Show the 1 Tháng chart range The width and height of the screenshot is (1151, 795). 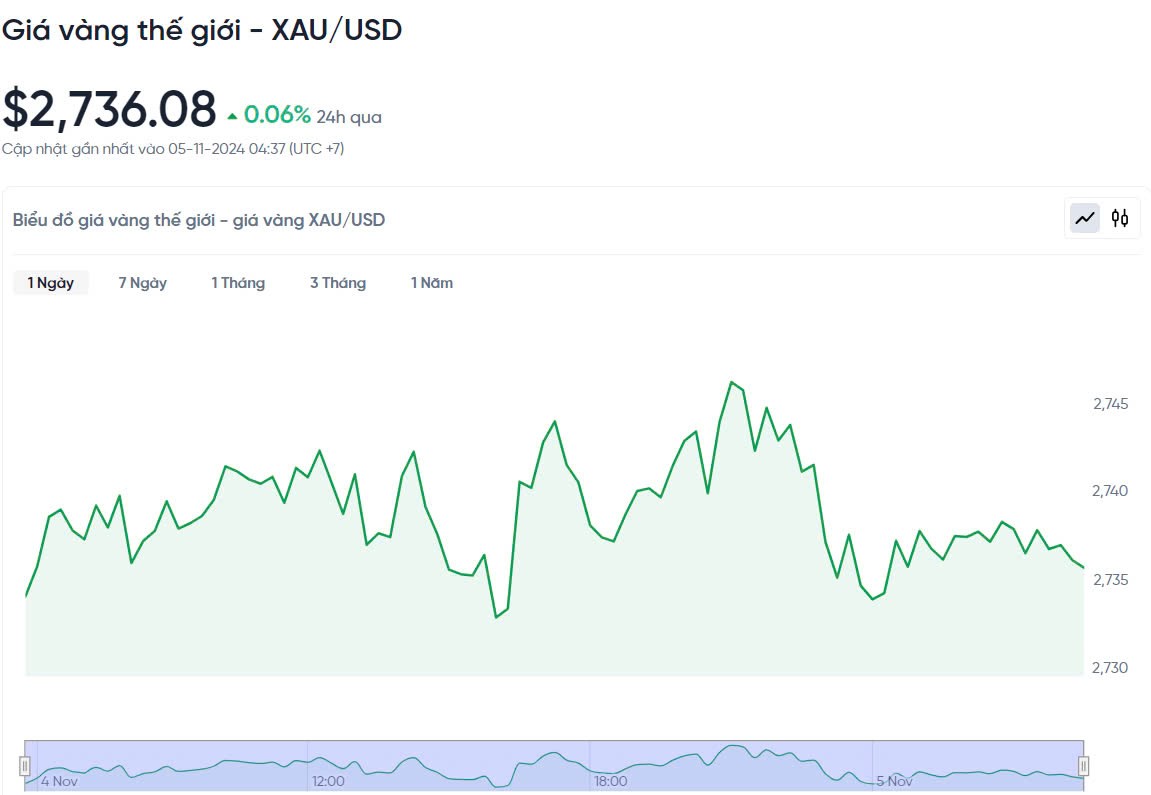pyautogui.click(x=238, y=283)
